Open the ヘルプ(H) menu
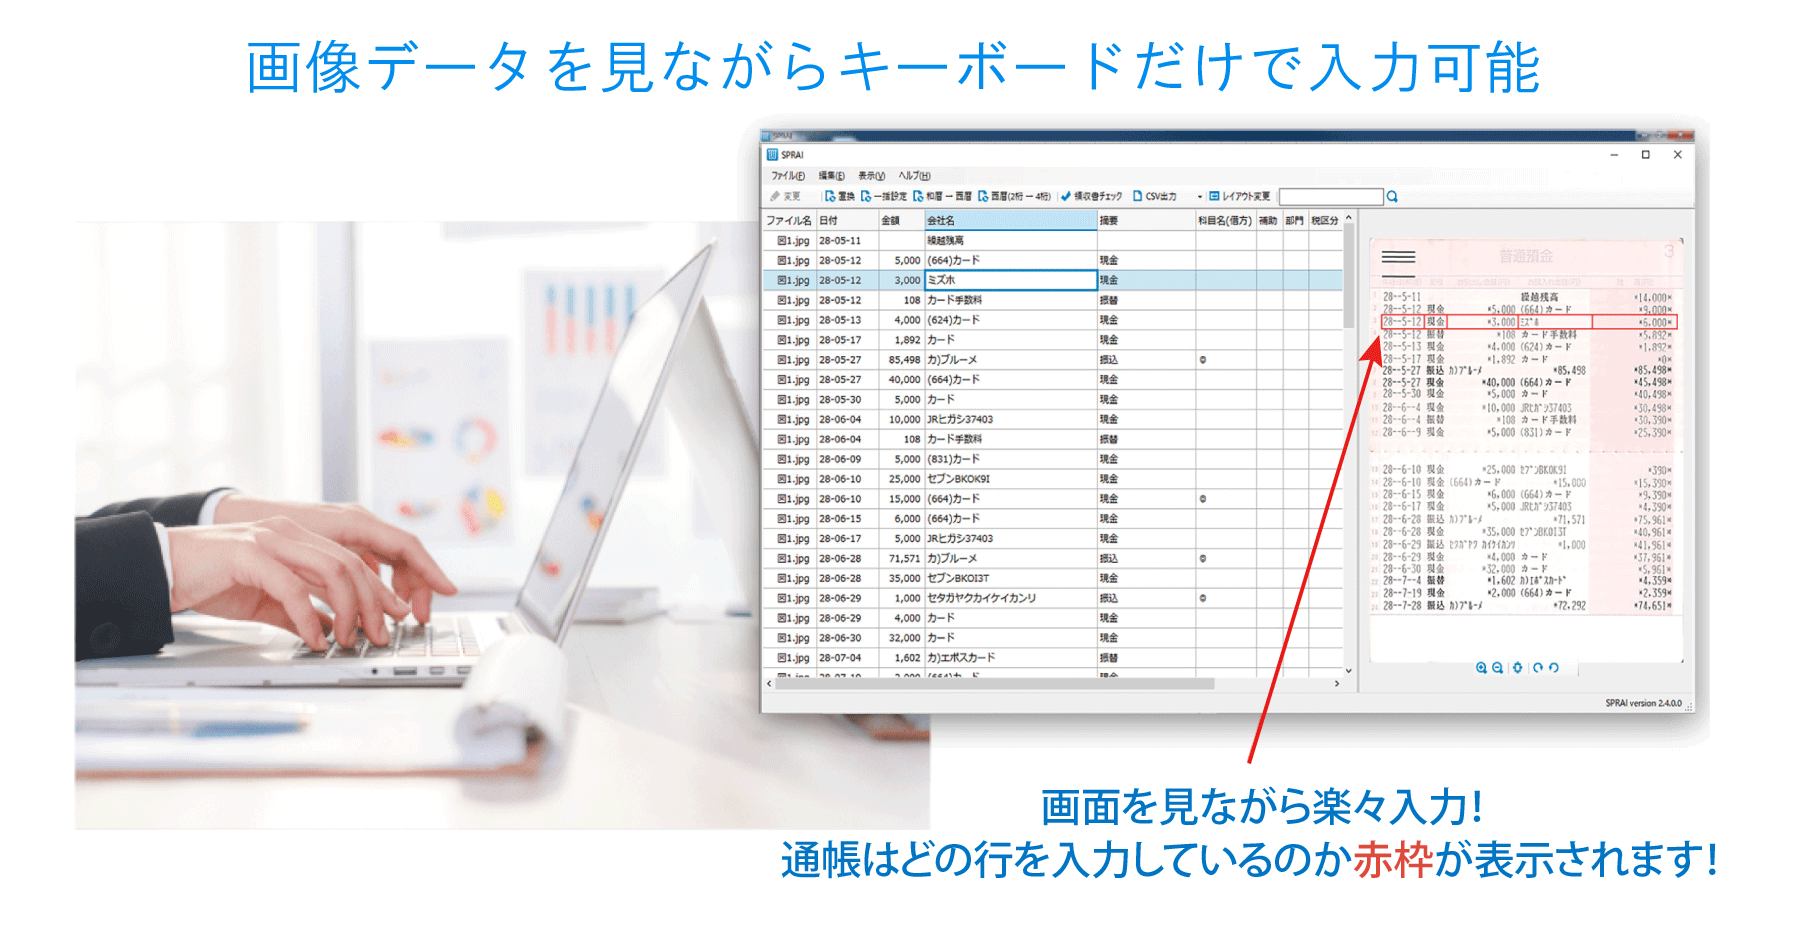 tap(914, 176)
